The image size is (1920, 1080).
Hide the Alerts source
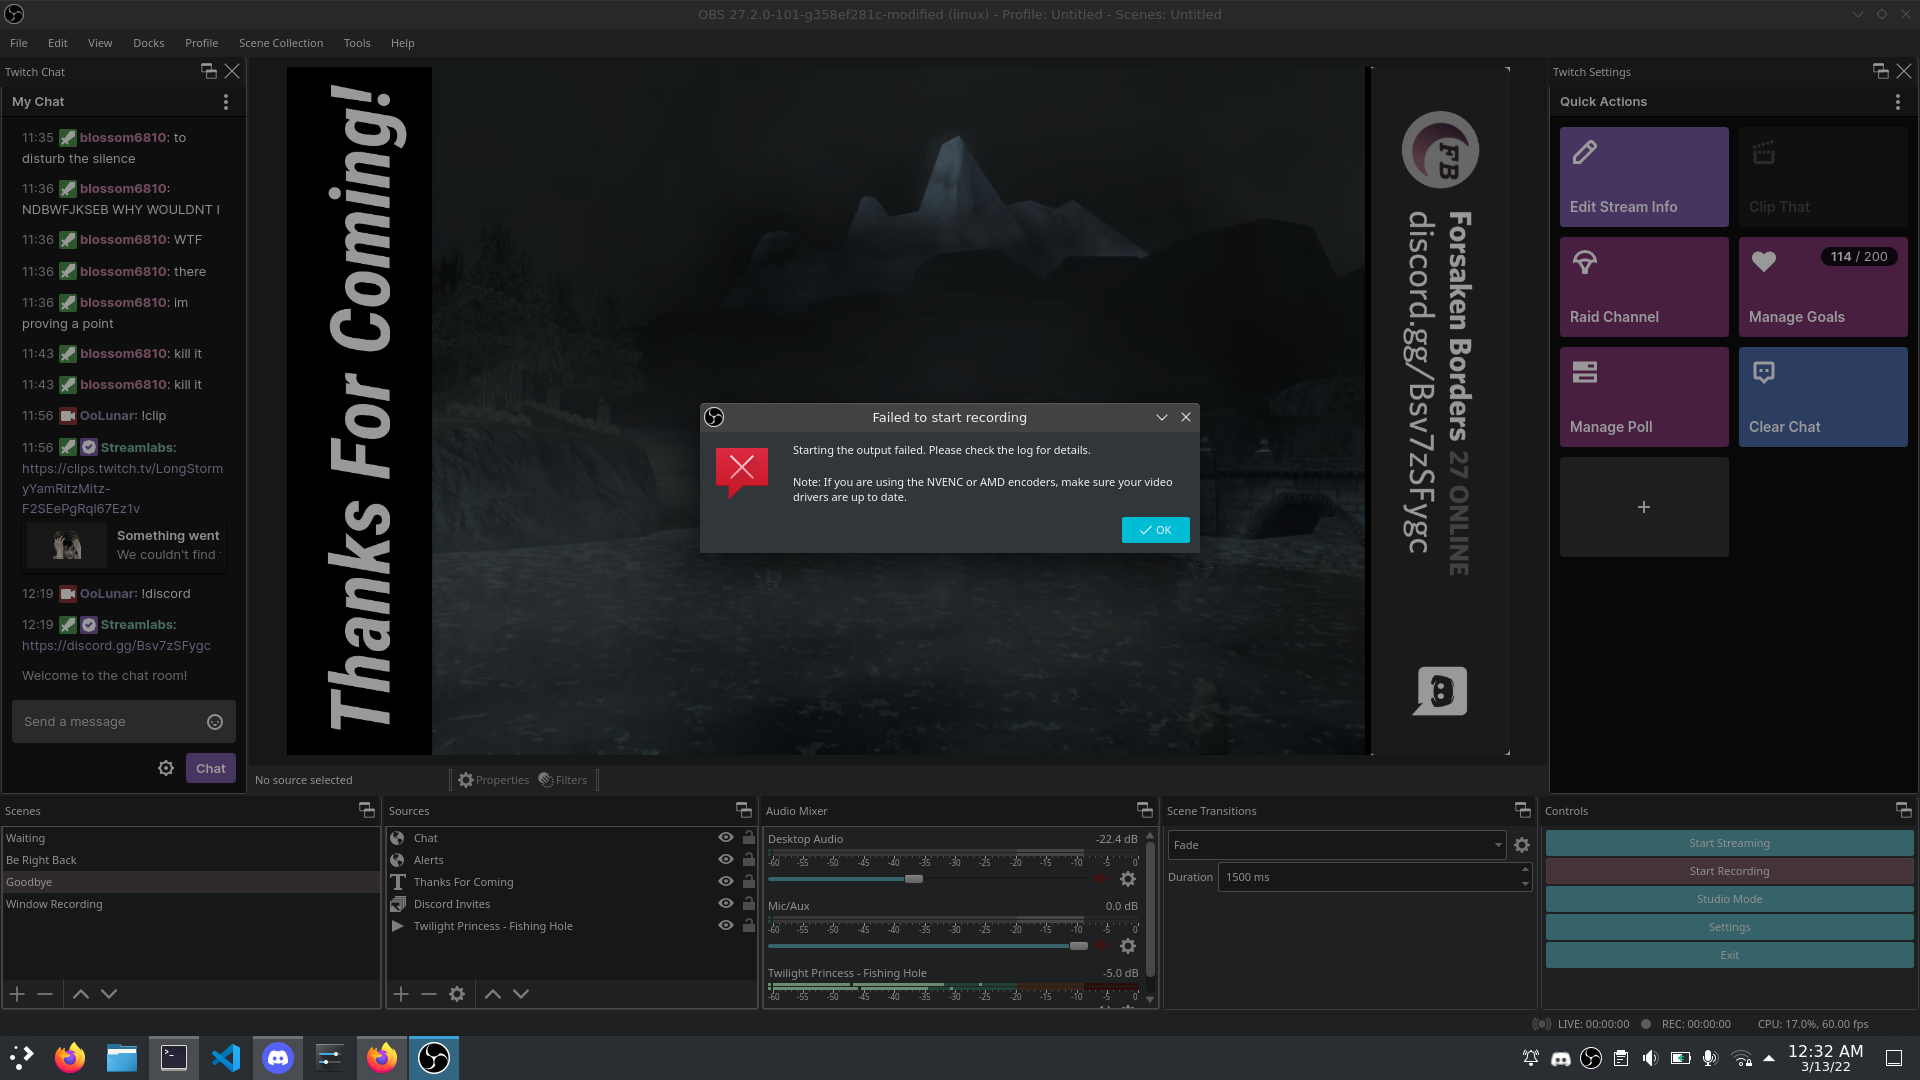point(725,859)
